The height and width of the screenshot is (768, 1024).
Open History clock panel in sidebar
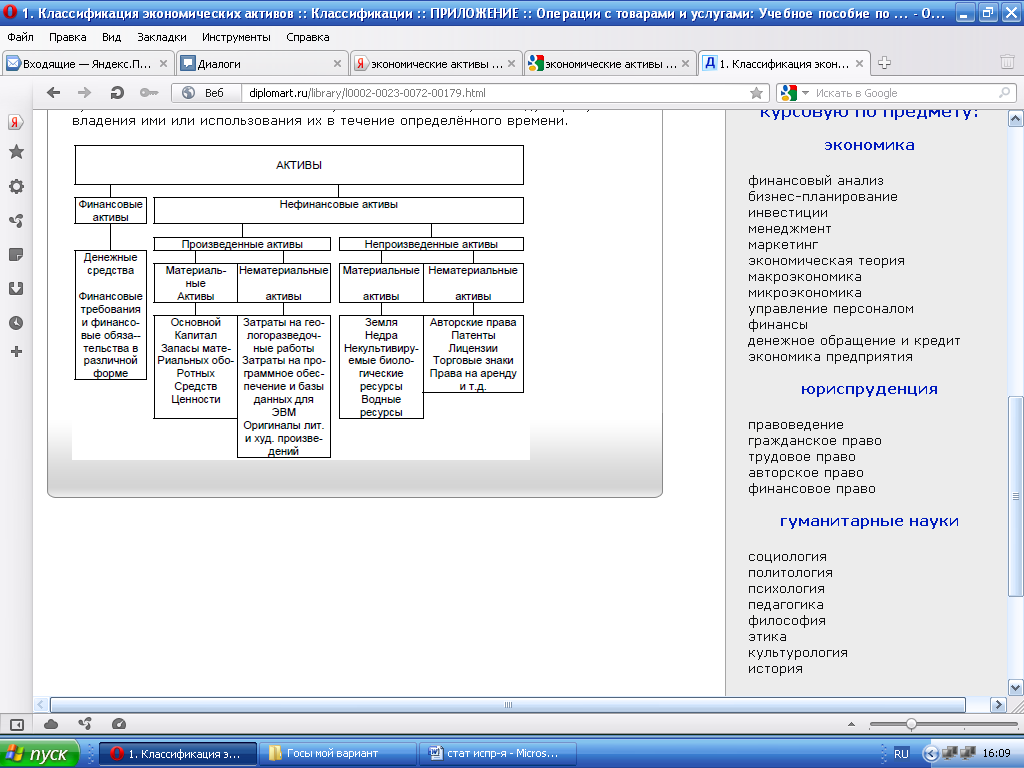(x=16, y=323)
